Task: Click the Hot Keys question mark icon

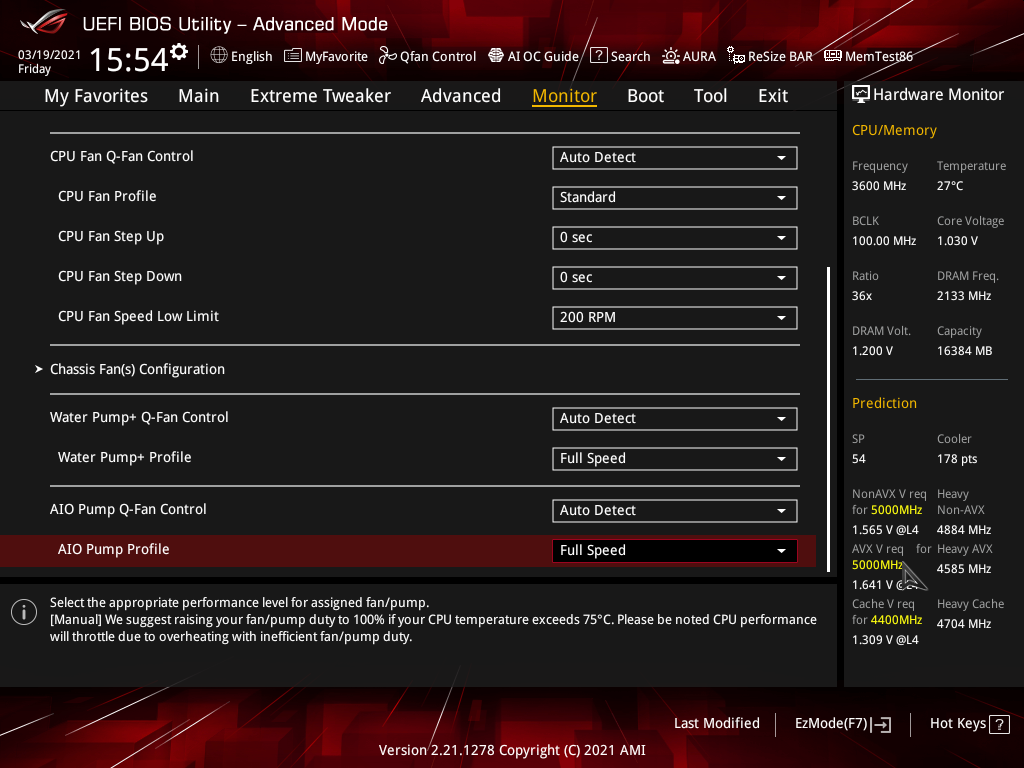Action: click(x=999, y=724)
